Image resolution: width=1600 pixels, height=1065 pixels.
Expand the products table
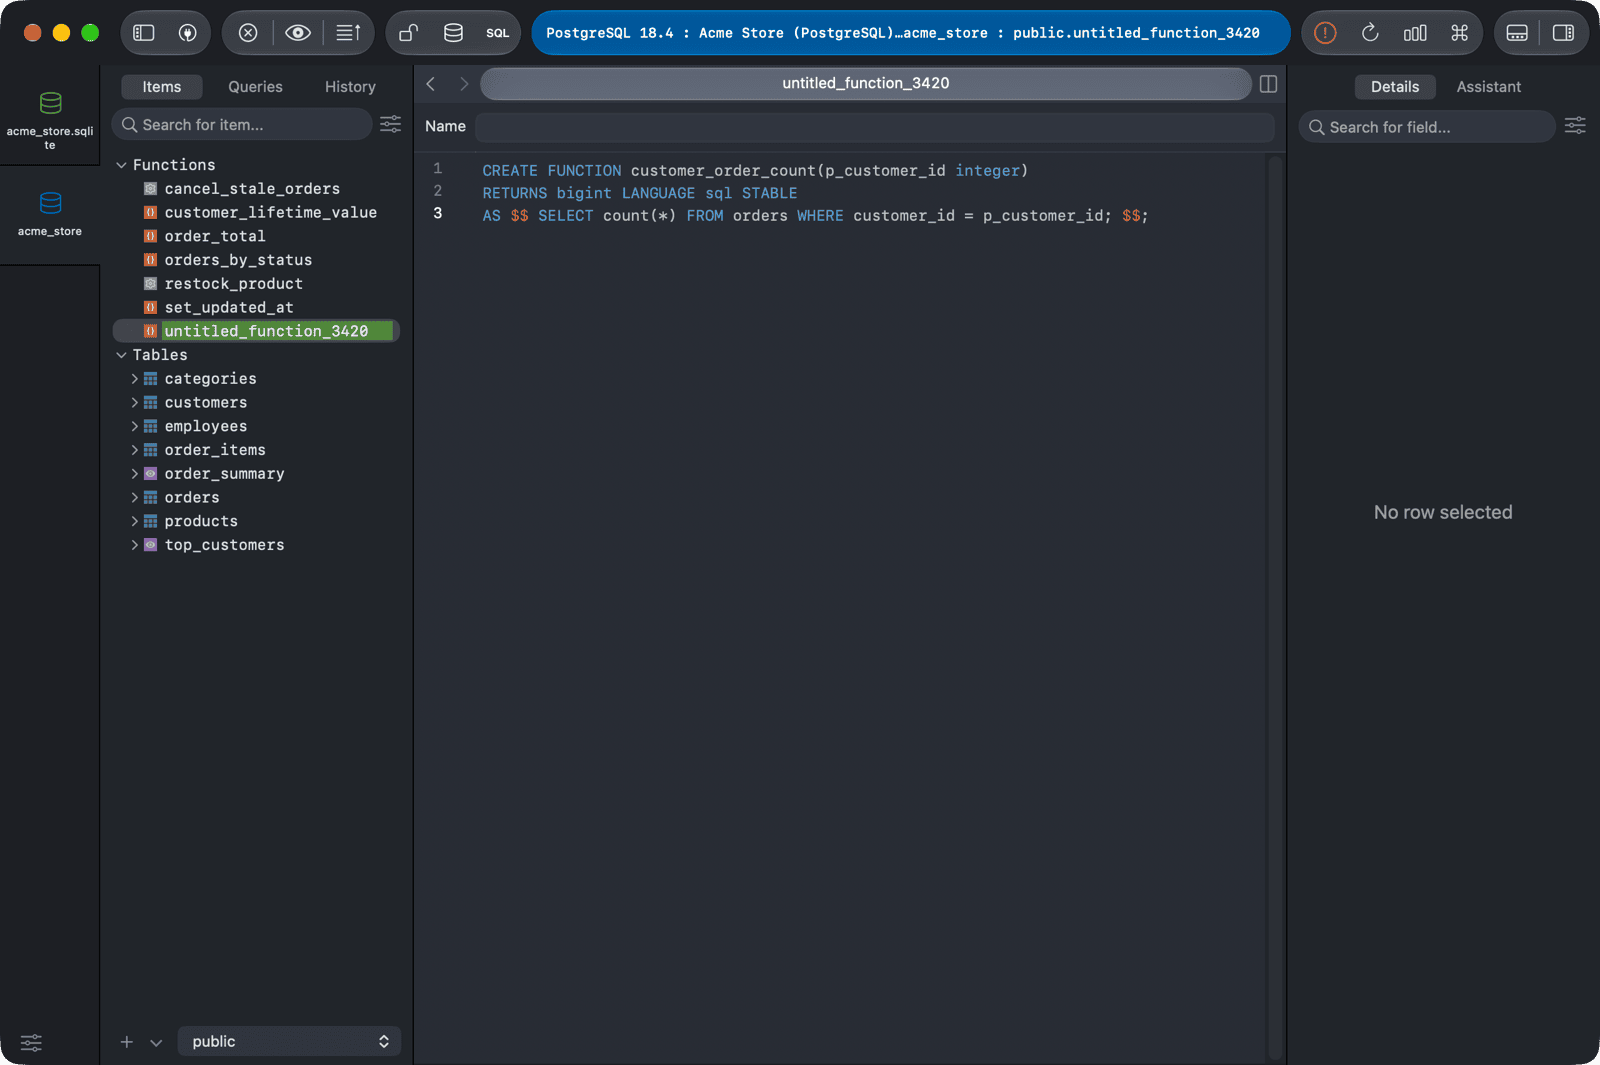(134, 522)
